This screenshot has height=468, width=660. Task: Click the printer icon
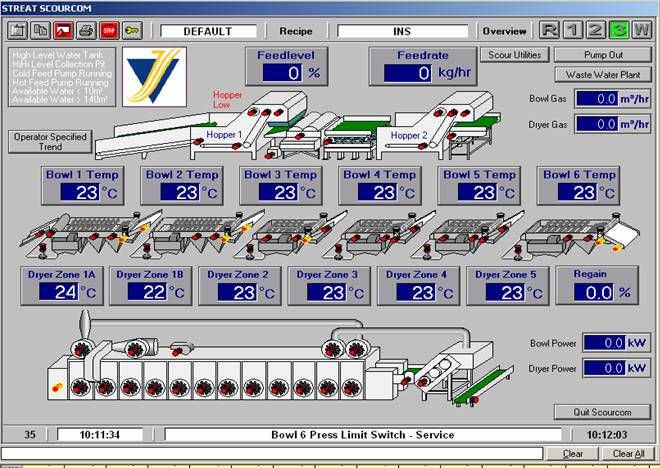(86, 31)
